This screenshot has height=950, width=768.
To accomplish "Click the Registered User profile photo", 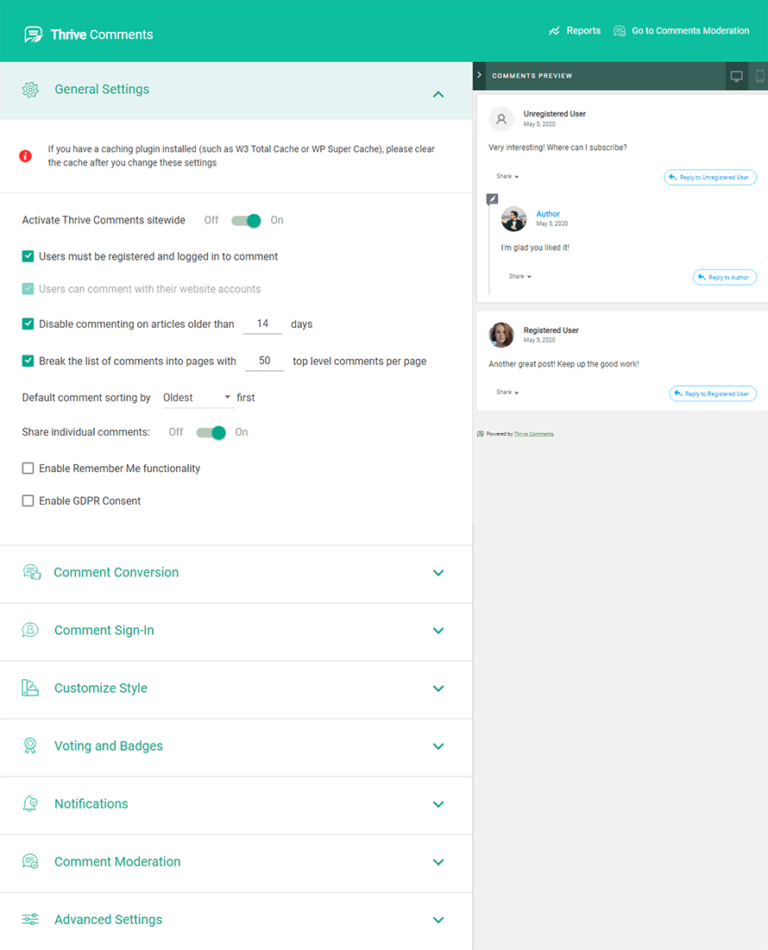I will pyautogui.click(x=502, y=335).
